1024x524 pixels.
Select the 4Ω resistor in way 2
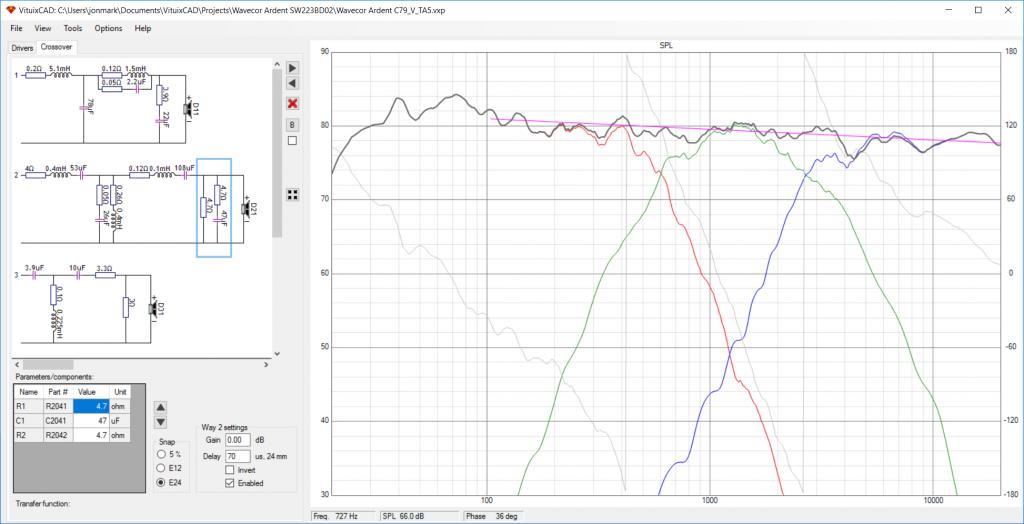[x=35, y=175]
